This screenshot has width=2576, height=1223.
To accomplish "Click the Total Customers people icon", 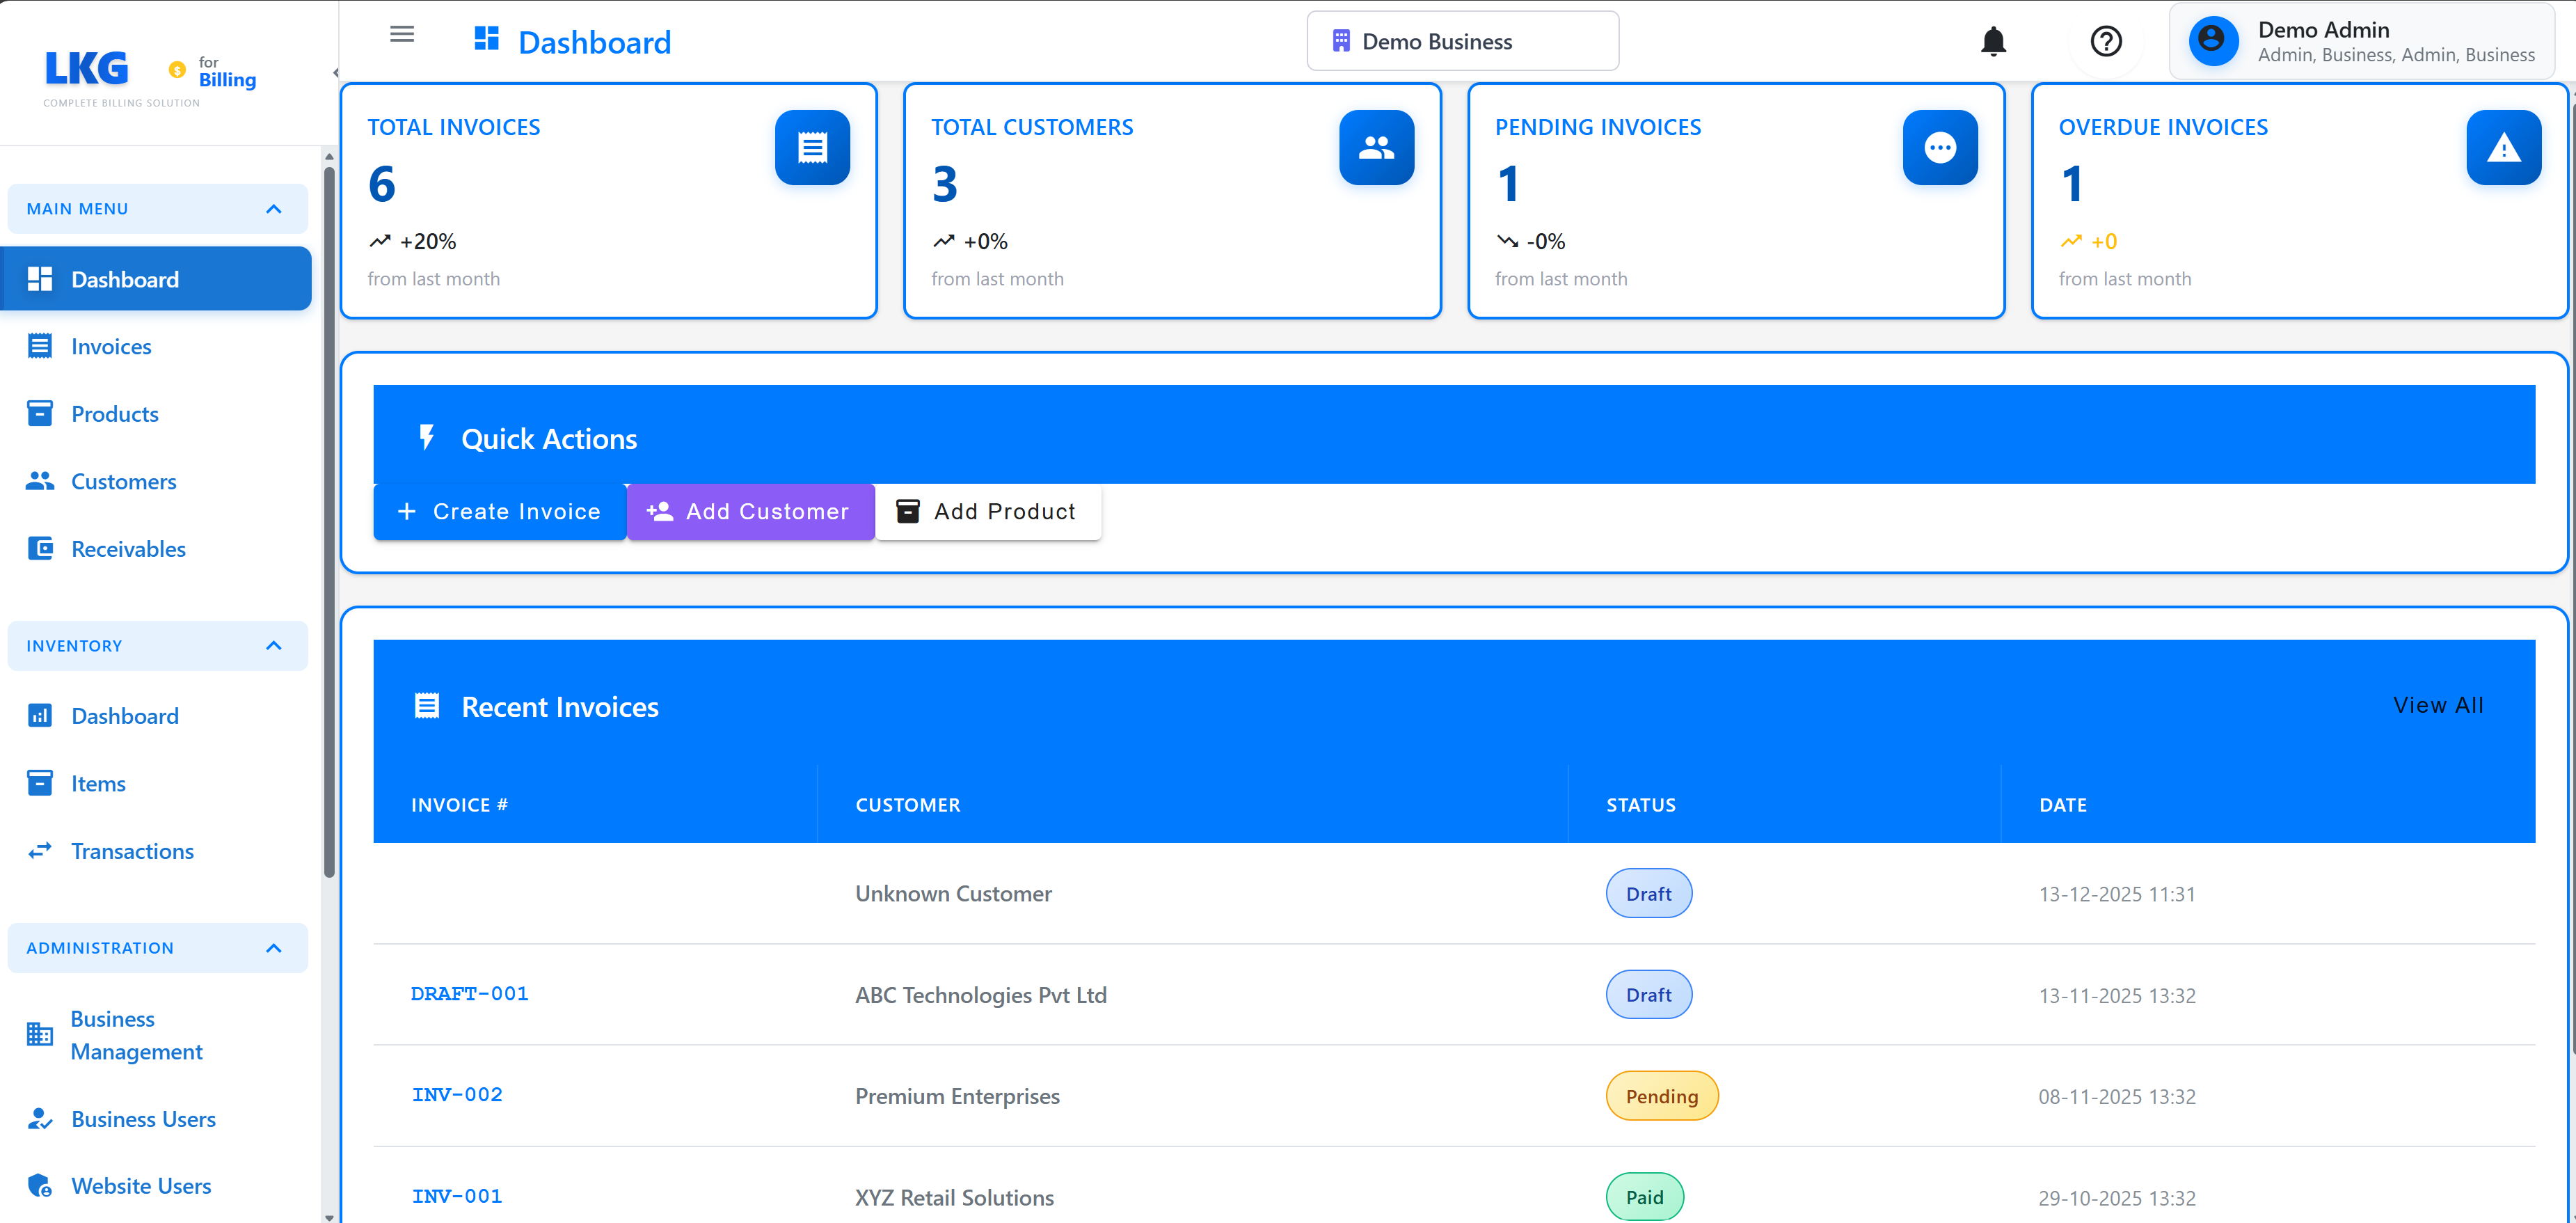I will tap(1376, 148).
